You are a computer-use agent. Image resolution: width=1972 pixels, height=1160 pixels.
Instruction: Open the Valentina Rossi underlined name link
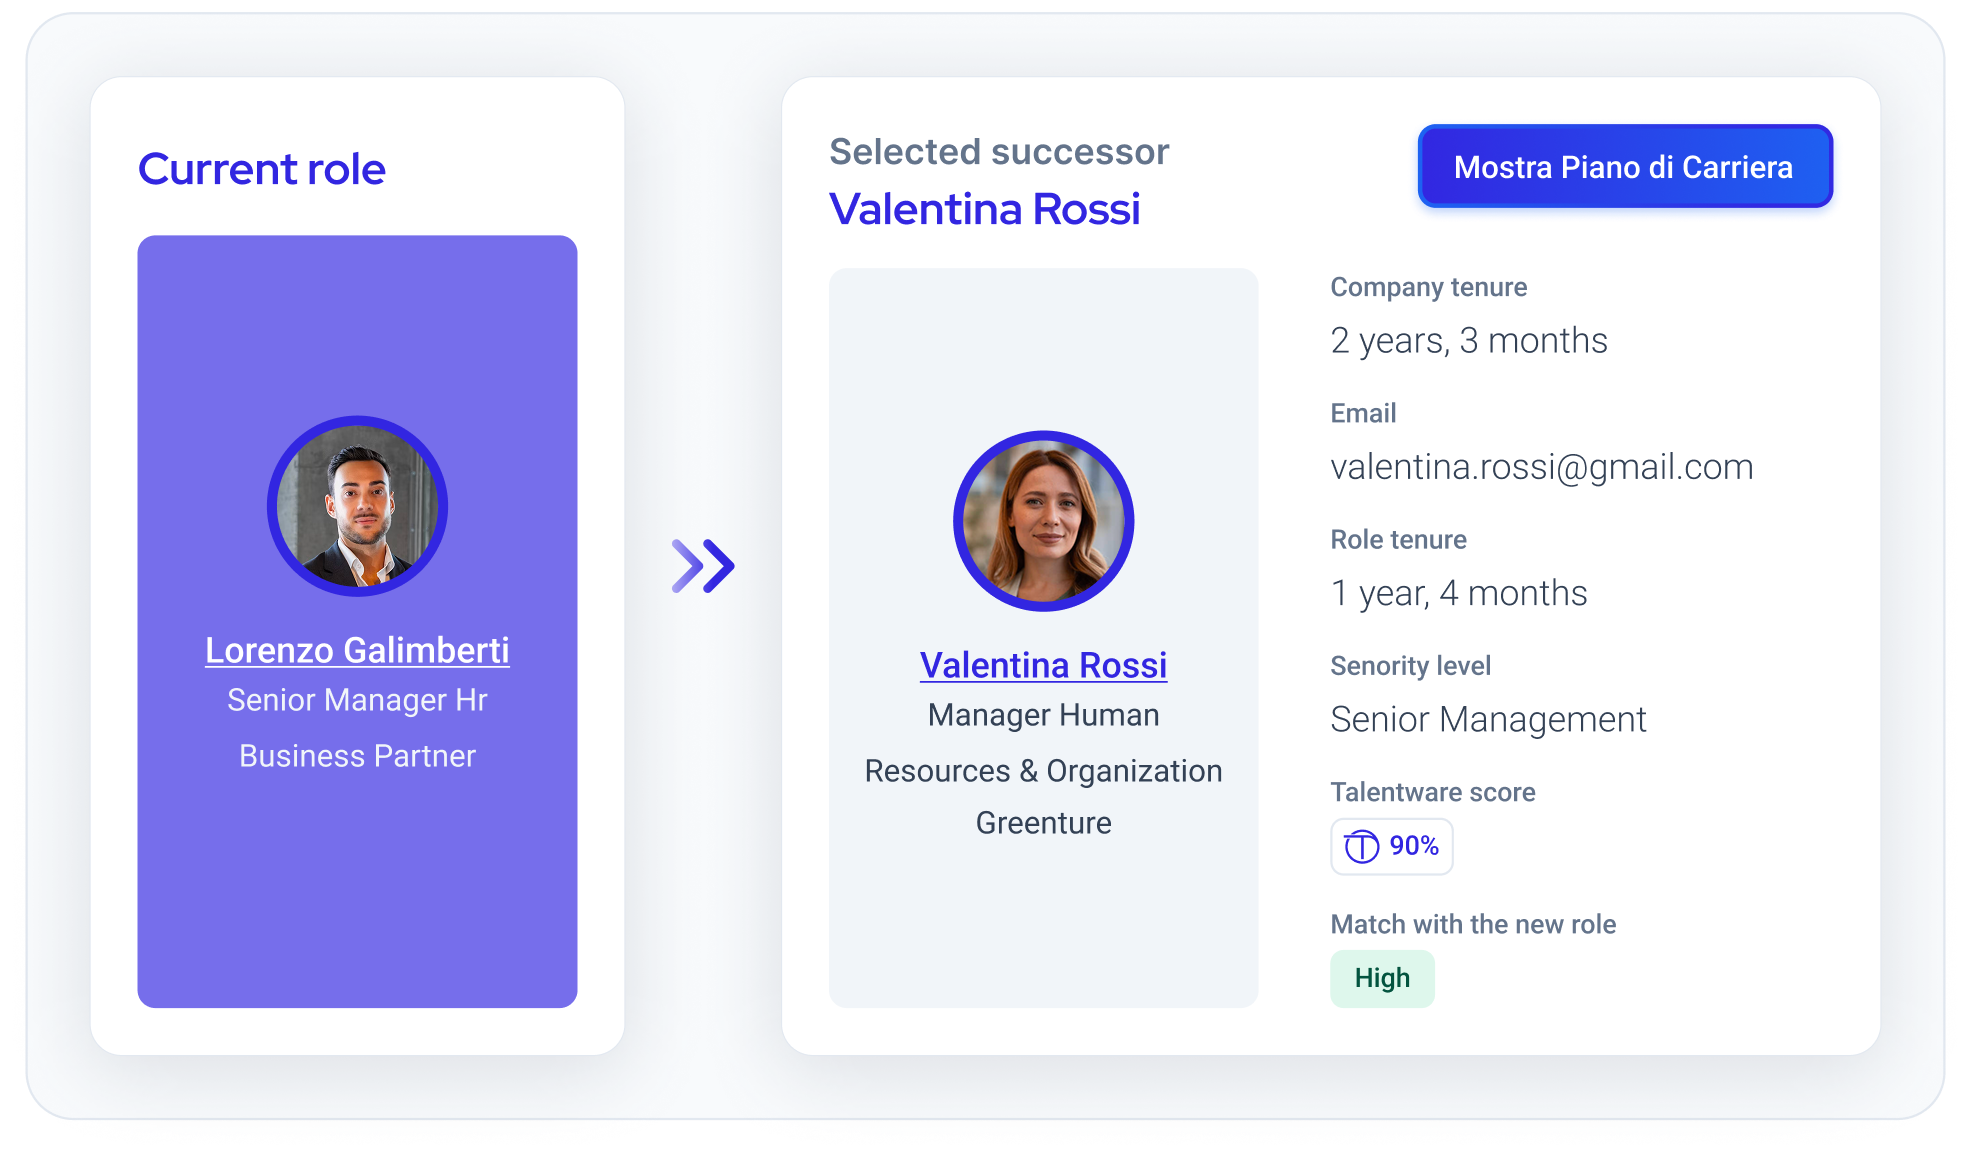(1043, 665)
